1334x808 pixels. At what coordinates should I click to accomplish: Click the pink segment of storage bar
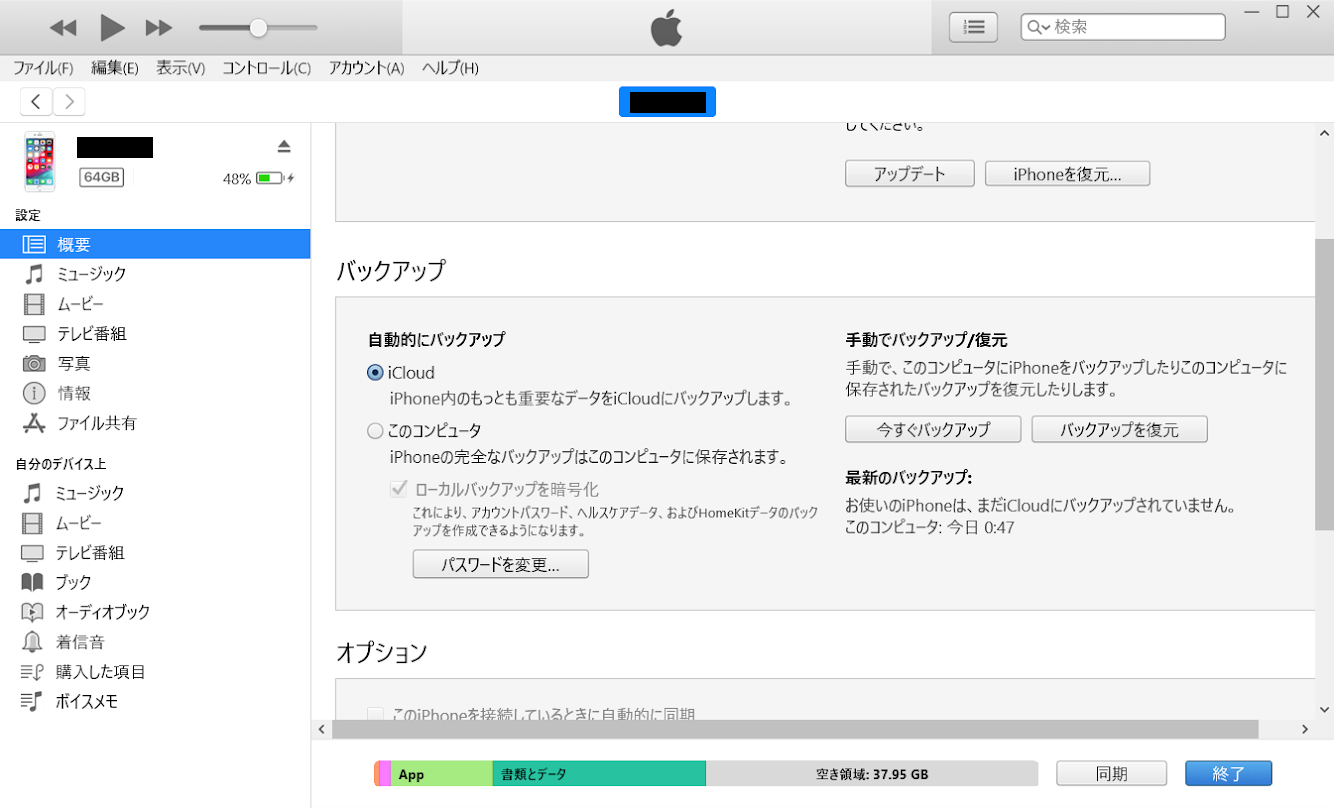click(x=385, y=774)
